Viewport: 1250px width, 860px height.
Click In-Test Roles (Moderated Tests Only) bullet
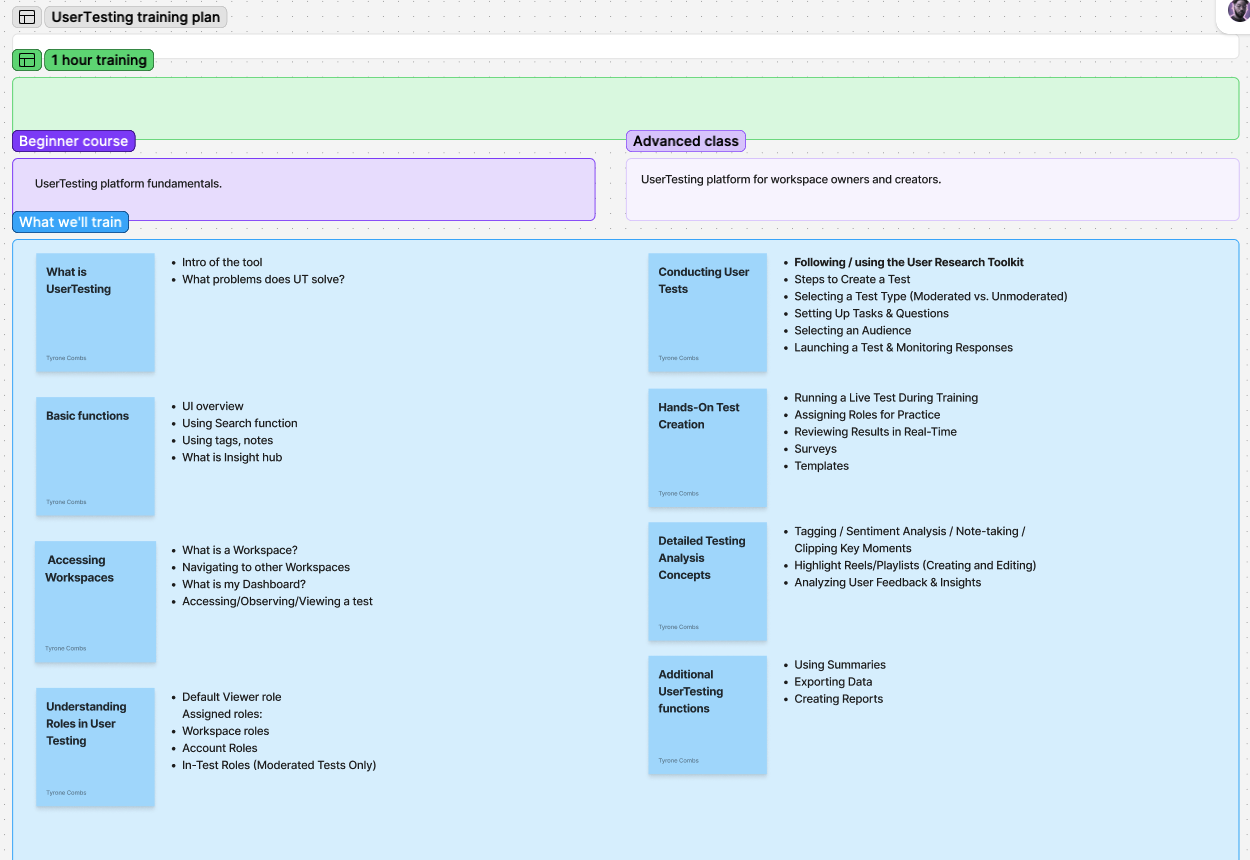click(279, 765)
